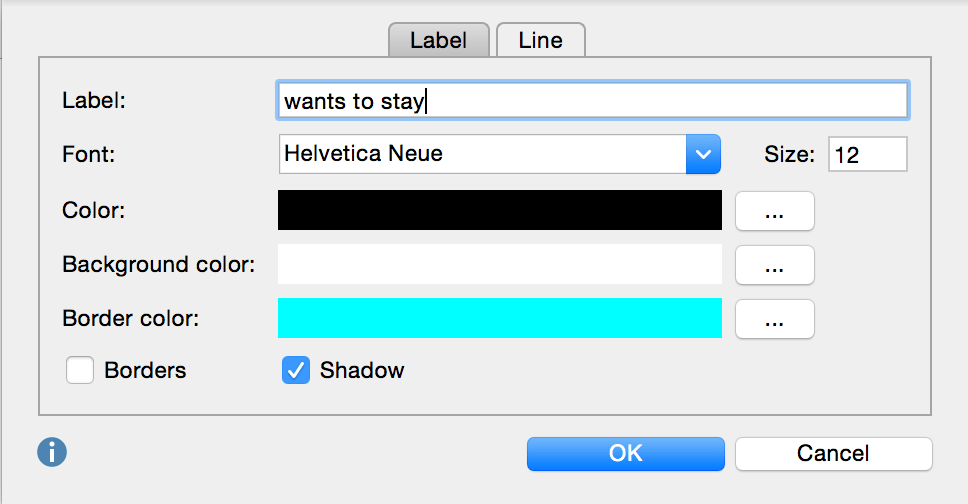Click the Helvetica Neue font combo box
The width and height of the screenshot is (968, 504).
[x=499, y=154]
